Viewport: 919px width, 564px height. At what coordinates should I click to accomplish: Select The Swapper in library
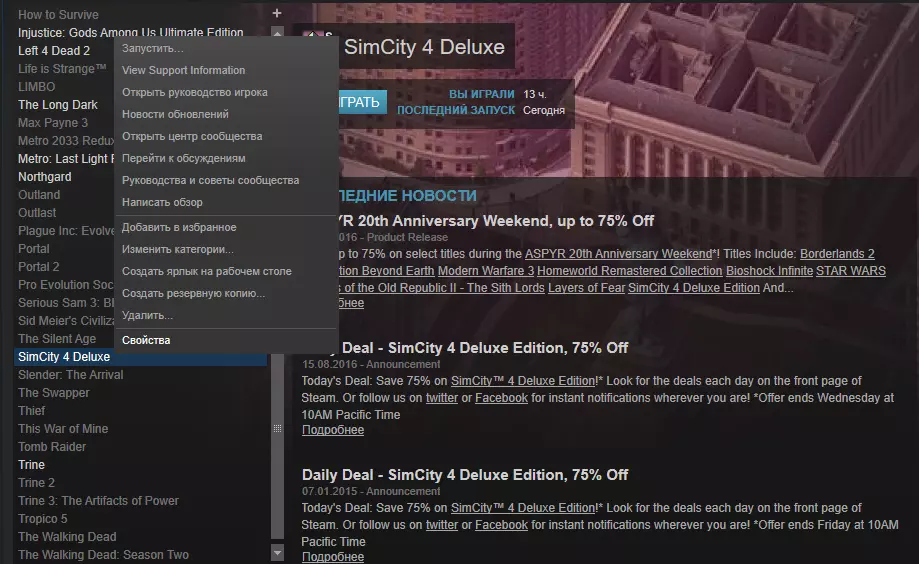(x=53, y=393)
